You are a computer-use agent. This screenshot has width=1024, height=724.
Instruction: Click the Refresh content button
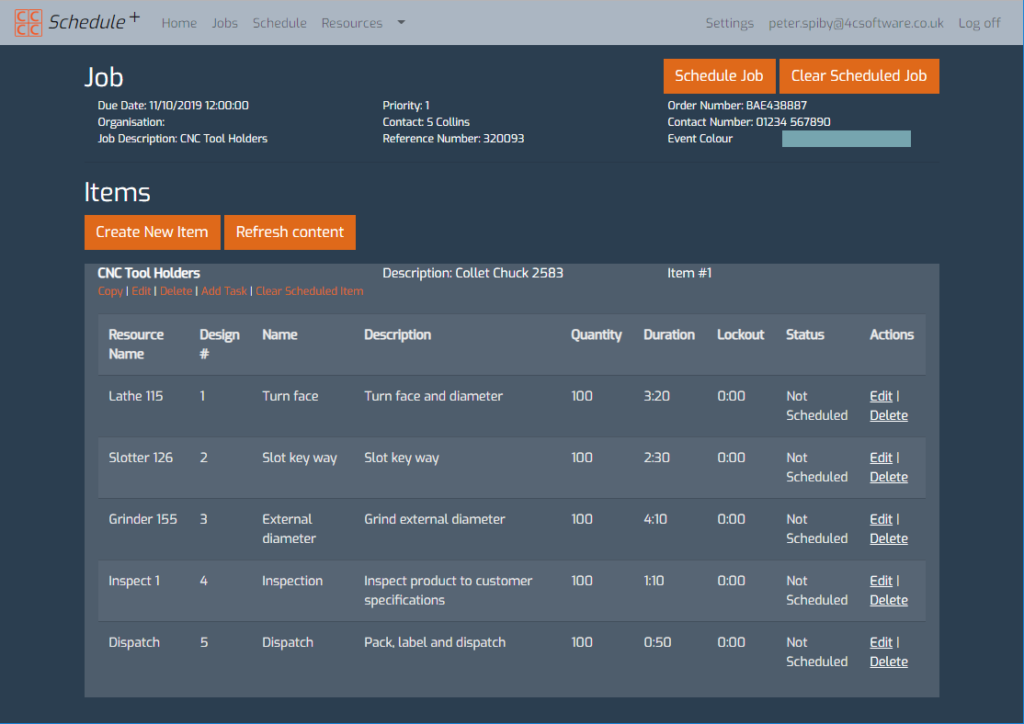click(x=289, y=232)
